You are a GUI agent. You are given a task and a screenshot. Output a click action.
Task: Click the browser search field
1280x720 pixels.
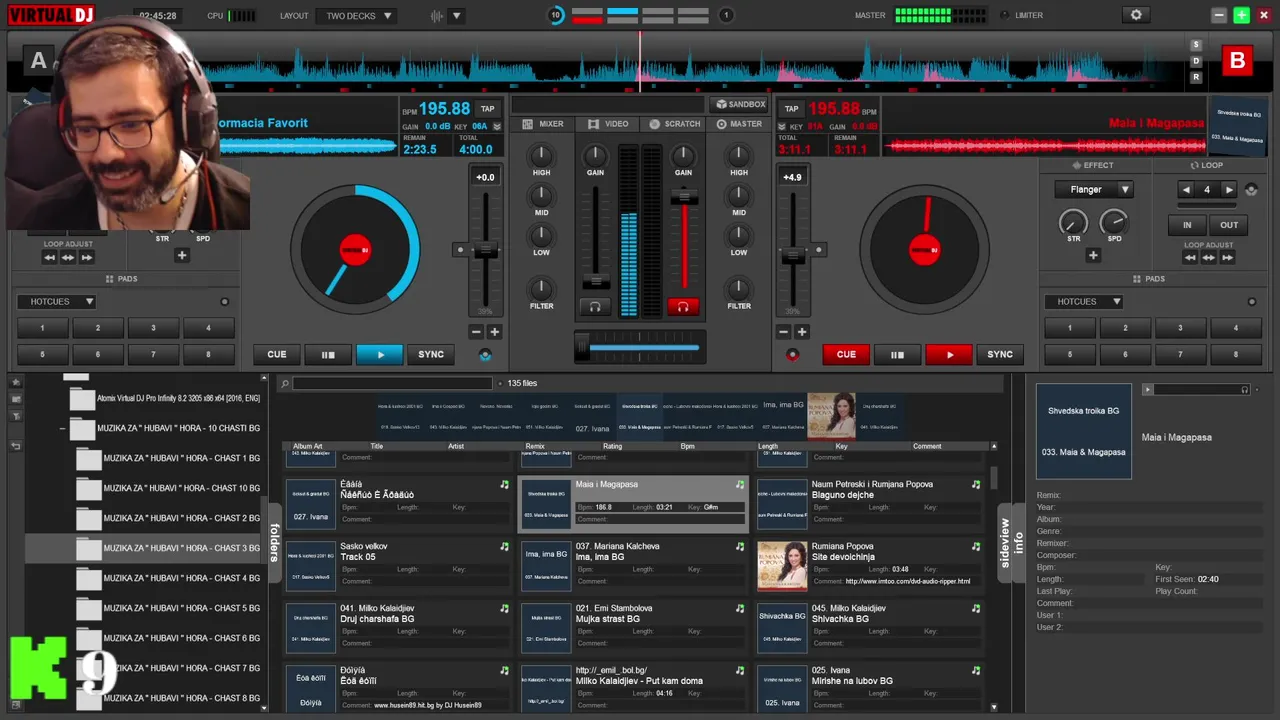point(393,383)
